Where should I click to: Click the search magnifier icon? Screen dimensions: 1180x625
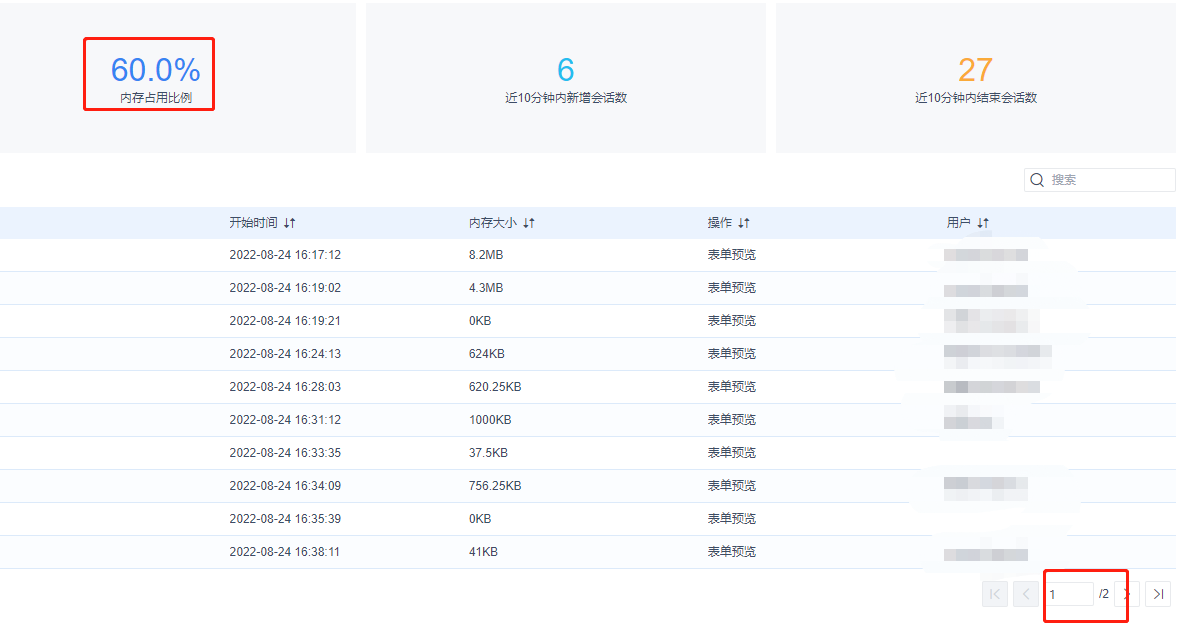point(1037,180)
